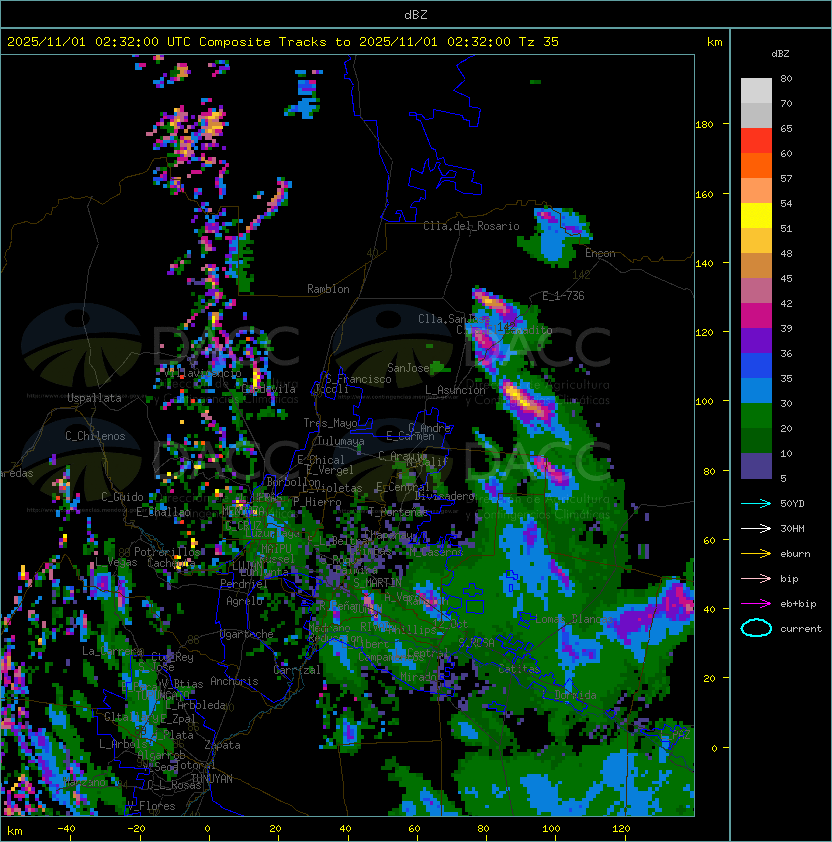Click the magenta eb+bip arrow in legend
The width and height of the screenshot is (832, 842).
[x=756, y=604]
